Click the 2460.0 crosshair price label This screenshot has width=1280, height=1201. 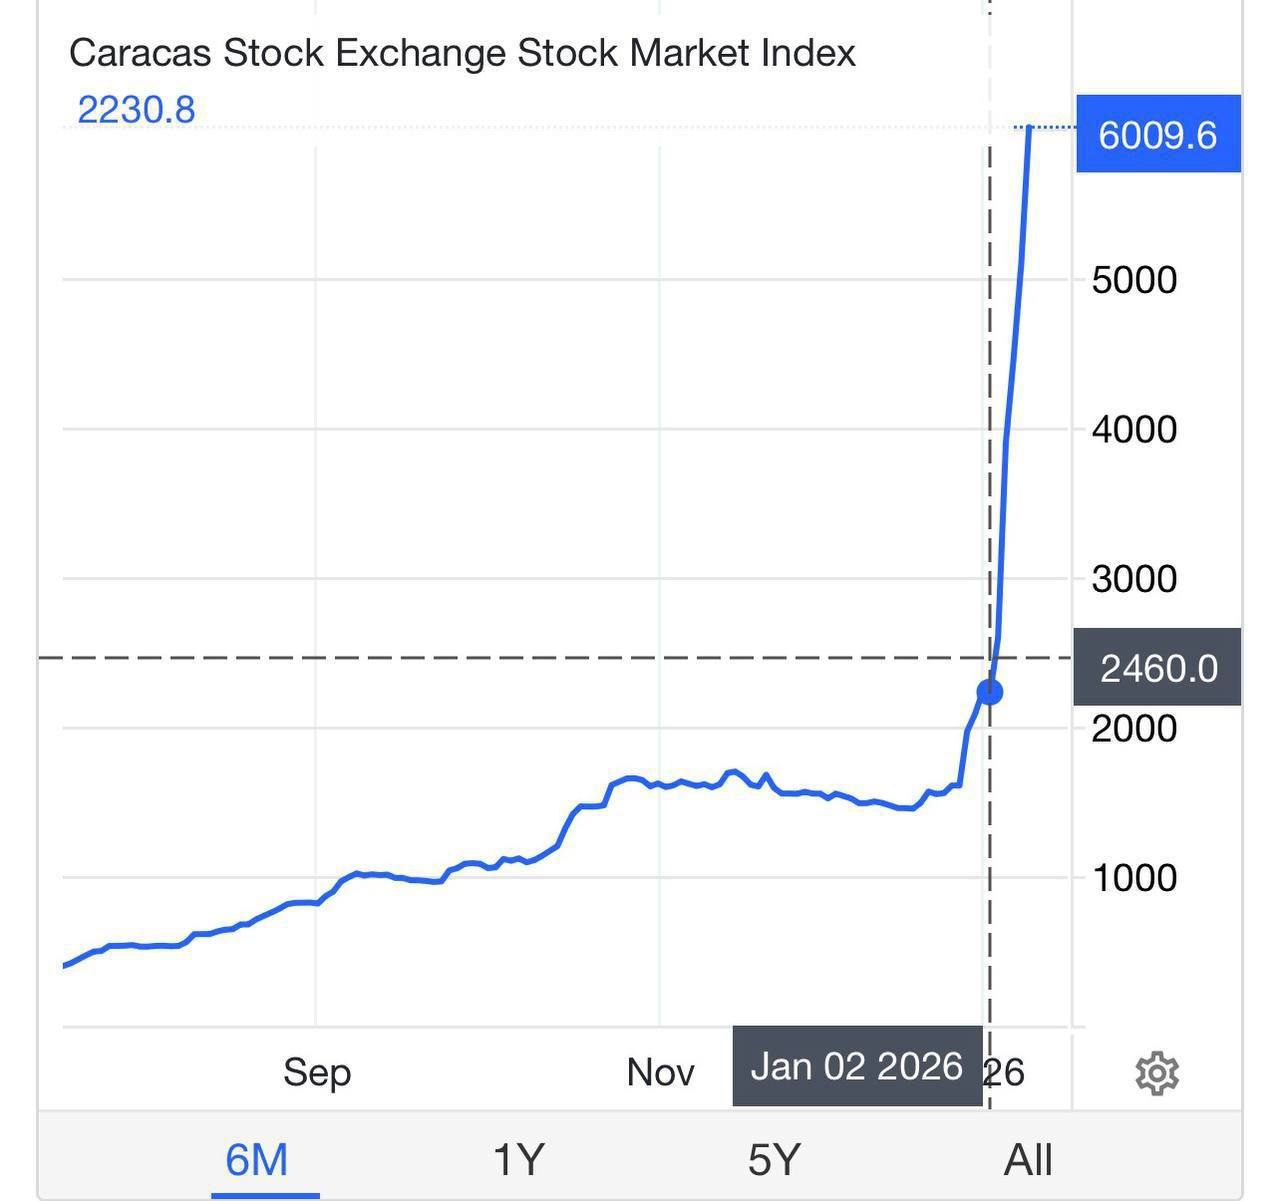pyautogui.click(x=1157, y=668)
